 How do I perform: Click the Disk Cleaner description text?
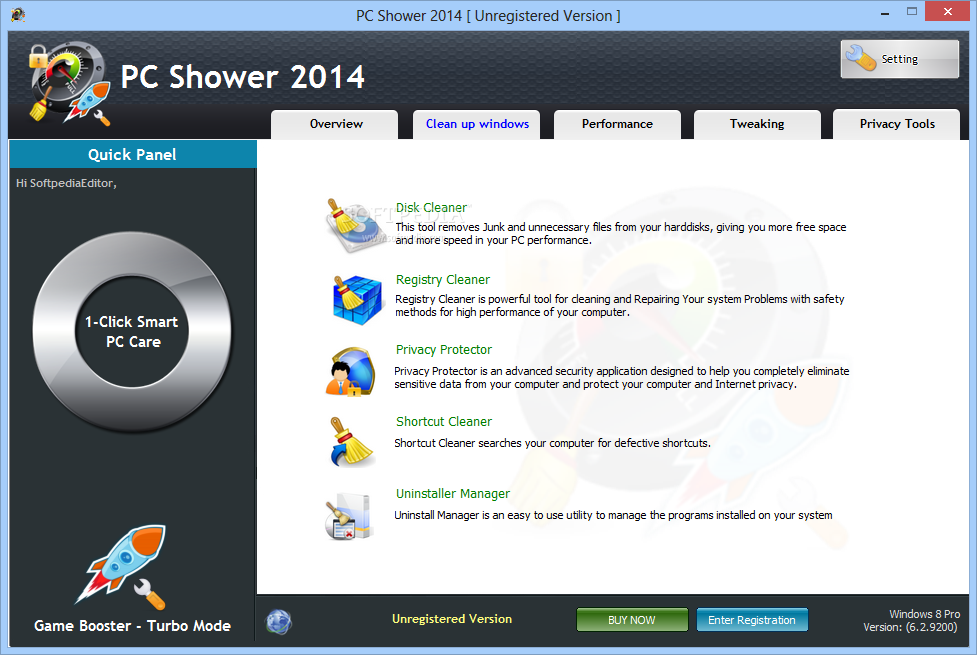[x=621, y=234]
